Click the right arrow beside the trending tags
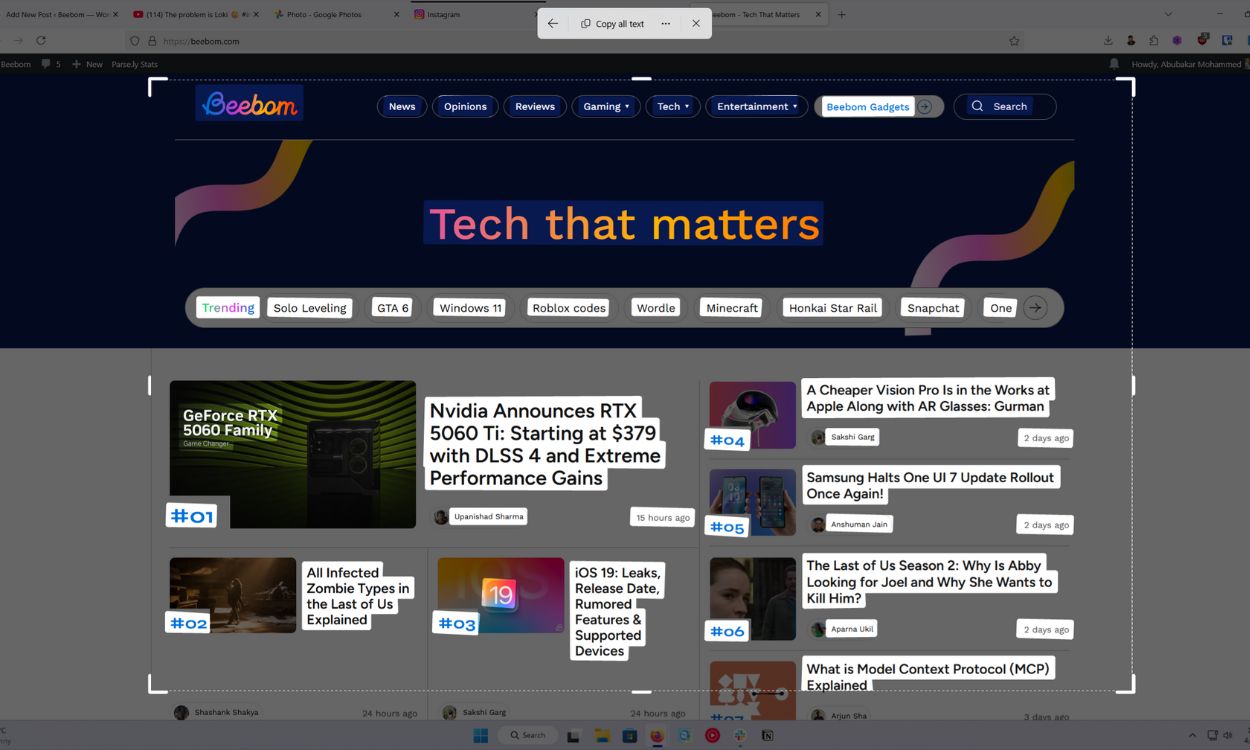 [x=1035, y=307]
